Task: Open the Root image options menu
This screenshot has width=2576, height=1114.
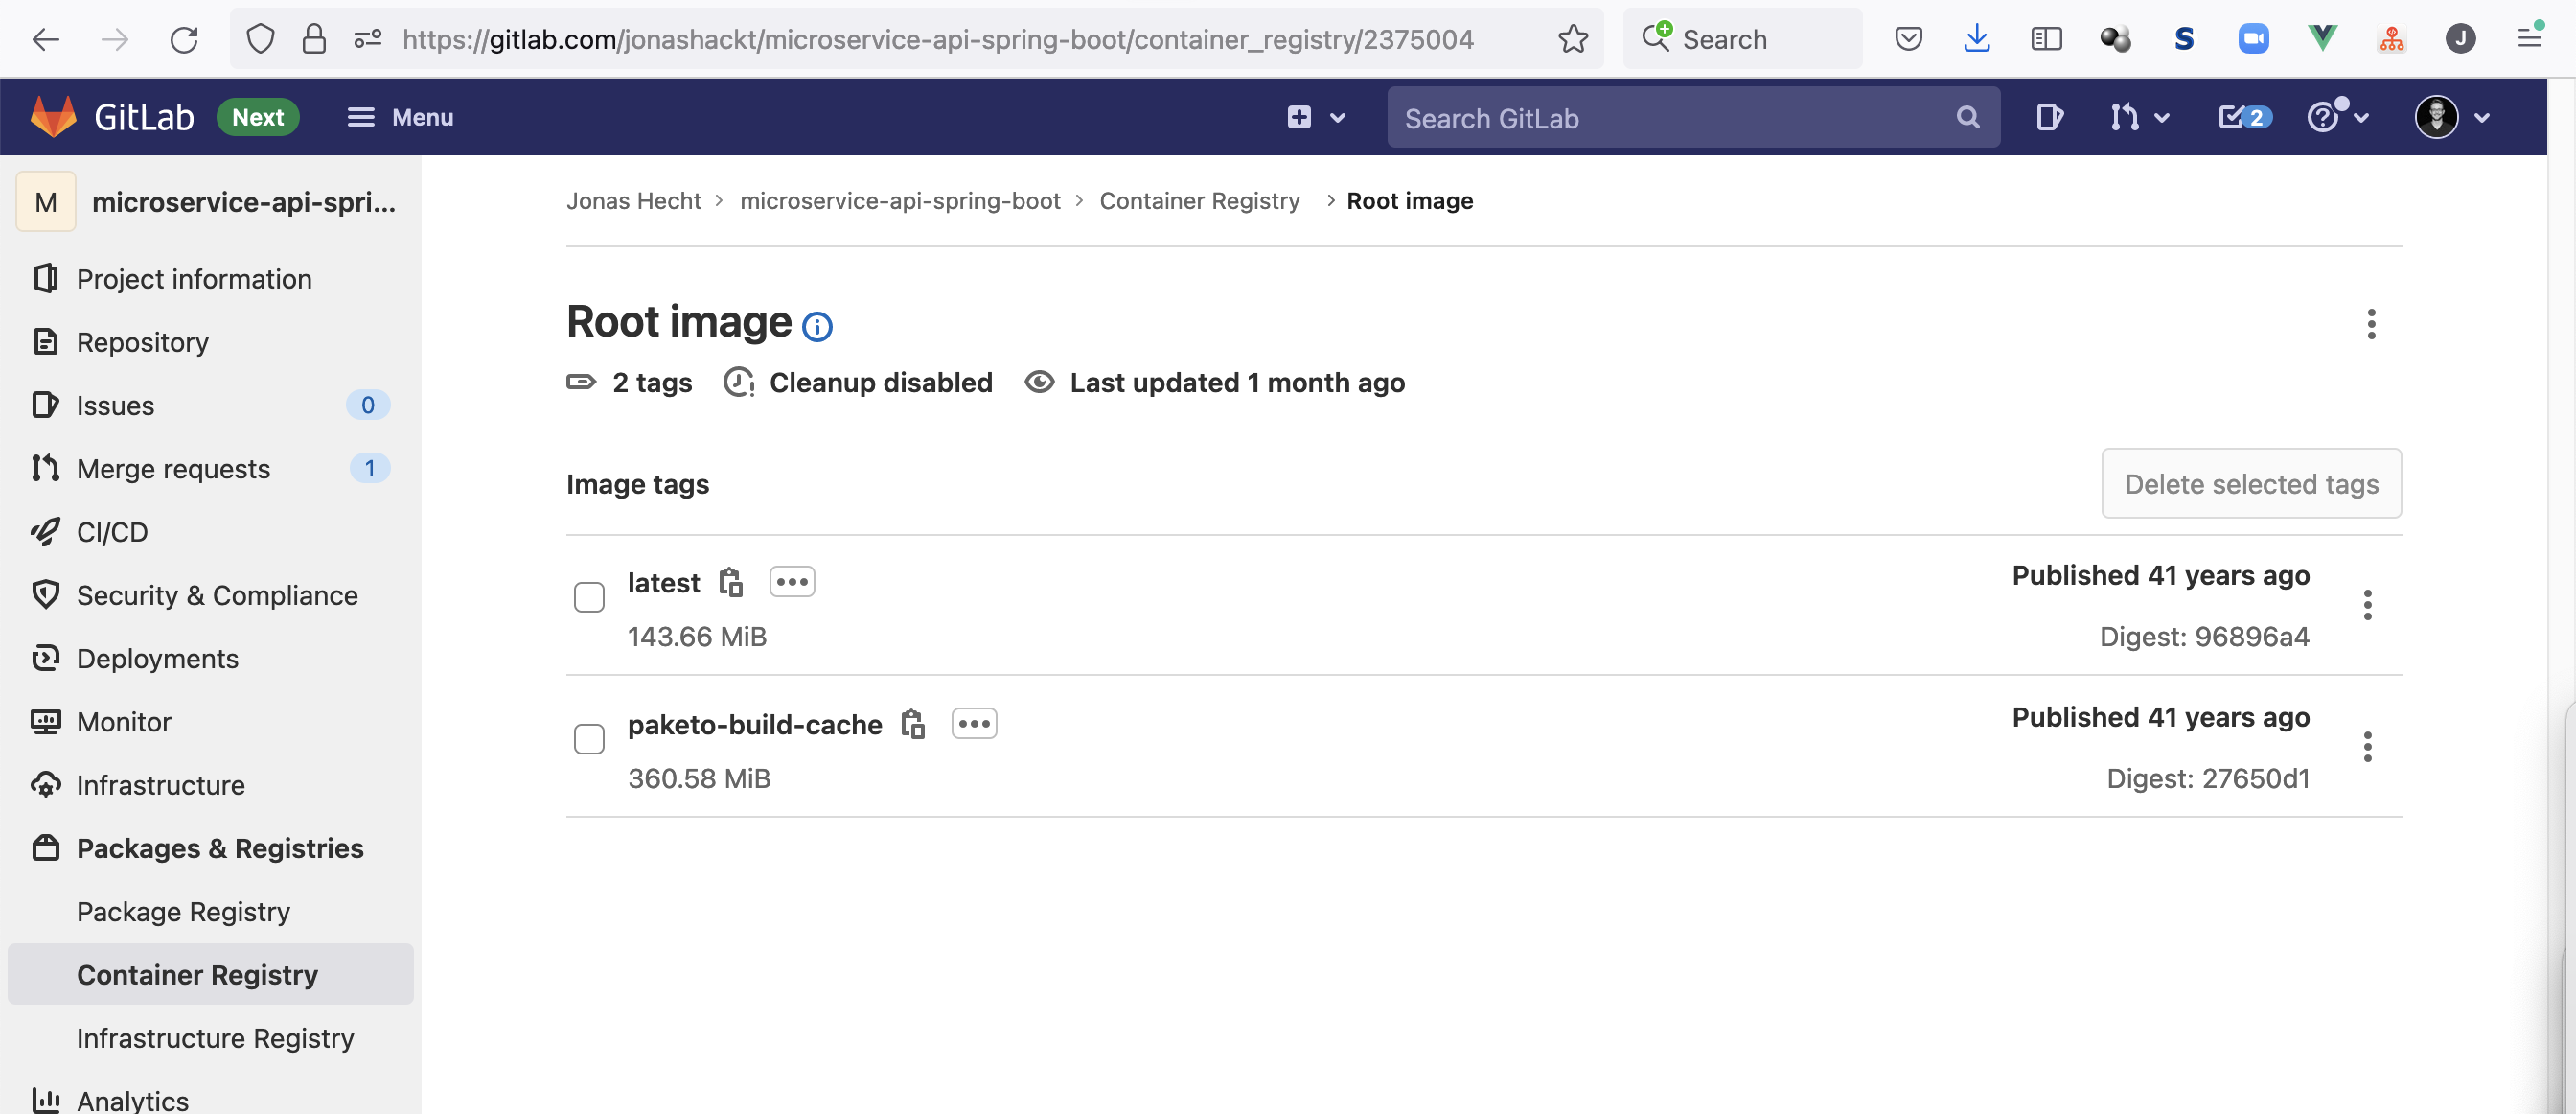Action: pyautogui.click(x=2371, y=324)
